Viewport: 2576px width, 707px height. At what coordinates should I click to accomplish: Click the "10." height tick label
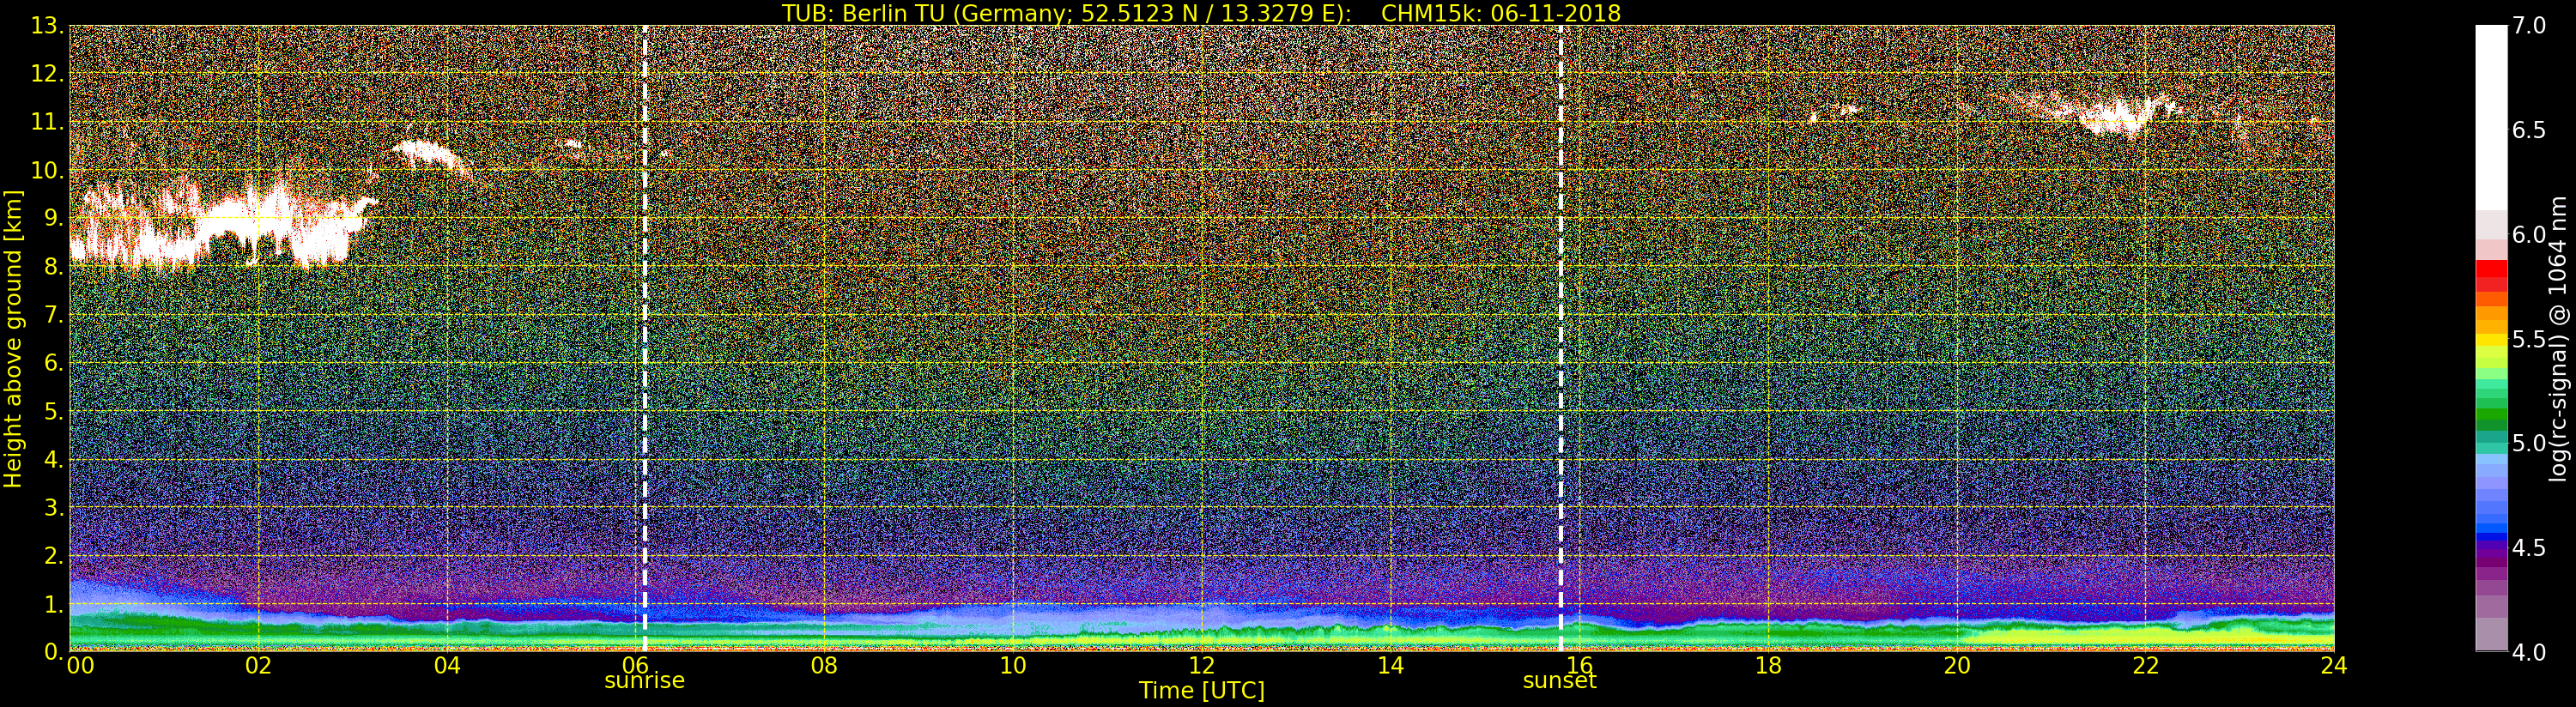[47, 170]
